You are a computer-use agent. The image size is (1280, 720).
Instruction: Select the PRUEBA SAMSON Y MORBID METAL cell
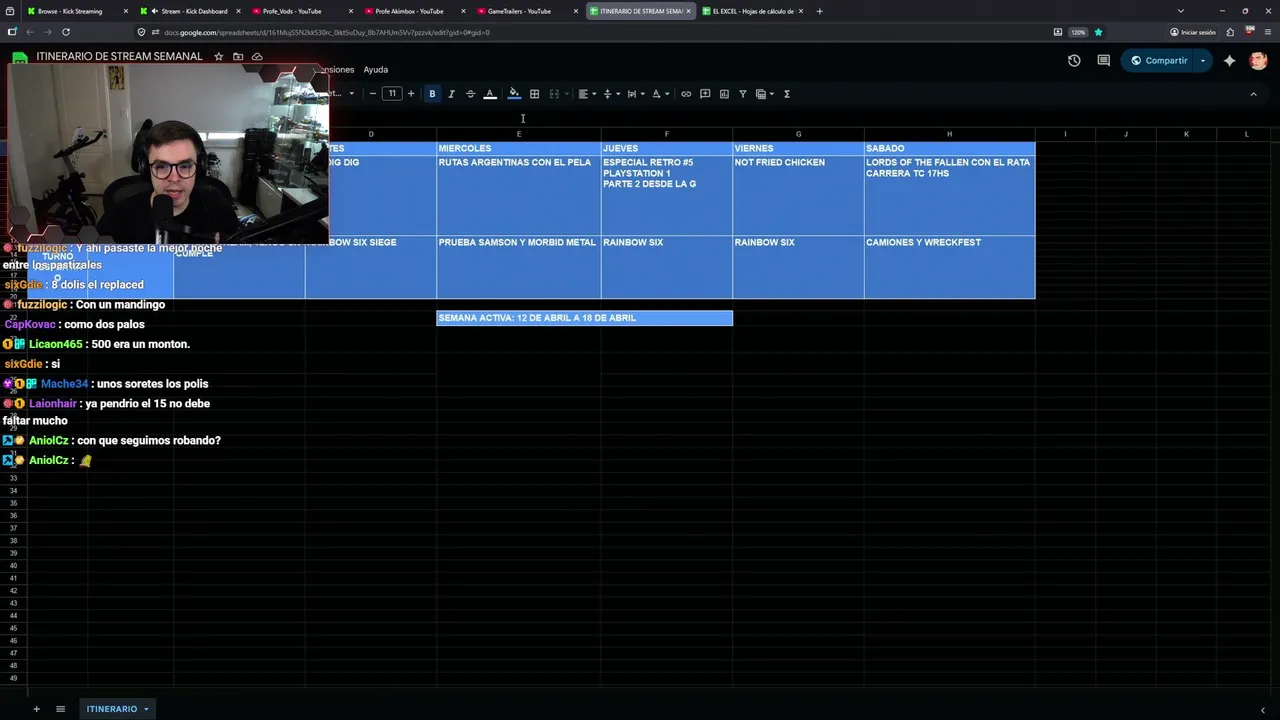[519, 267]
